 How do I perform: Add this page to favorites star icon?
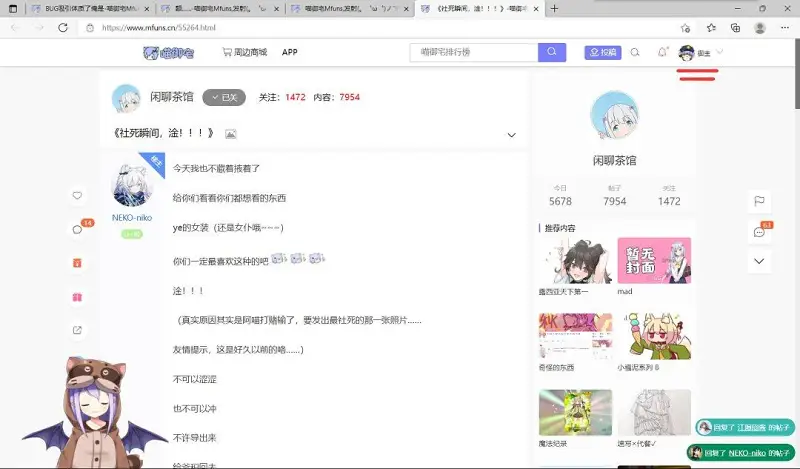[685, 28]
